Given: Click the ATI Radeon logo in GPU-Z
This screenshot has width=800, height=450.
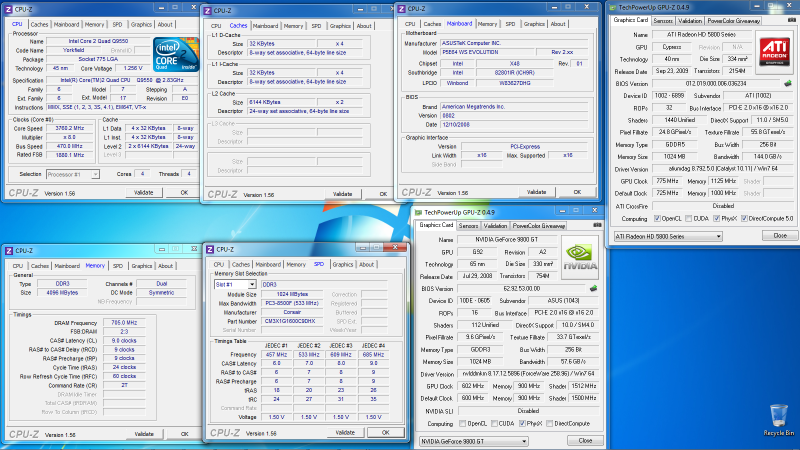Looking at the screenshot, I should tap(774, 52).
